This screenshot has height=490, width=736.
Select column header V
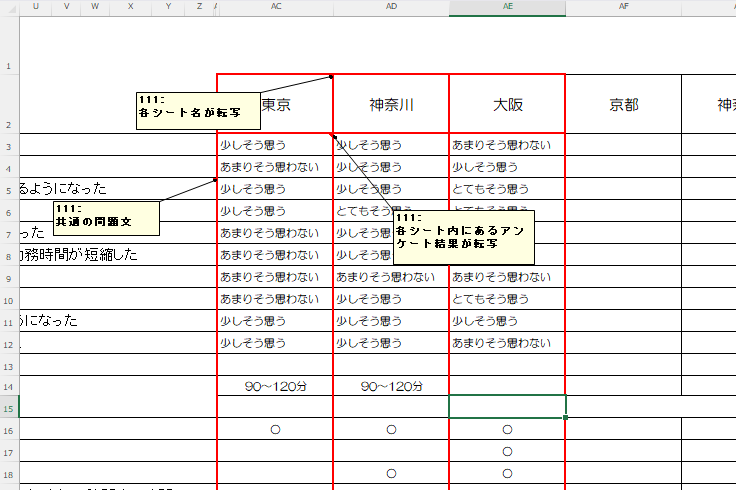66,7
